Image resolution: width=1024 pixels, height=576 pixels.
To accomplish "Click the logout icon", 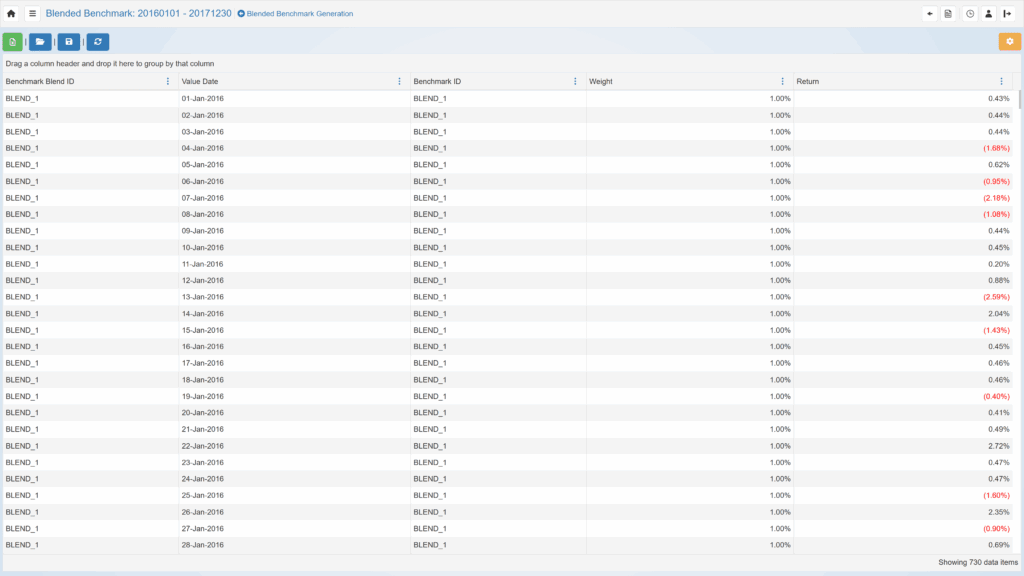I will (x=1007, y=14).
